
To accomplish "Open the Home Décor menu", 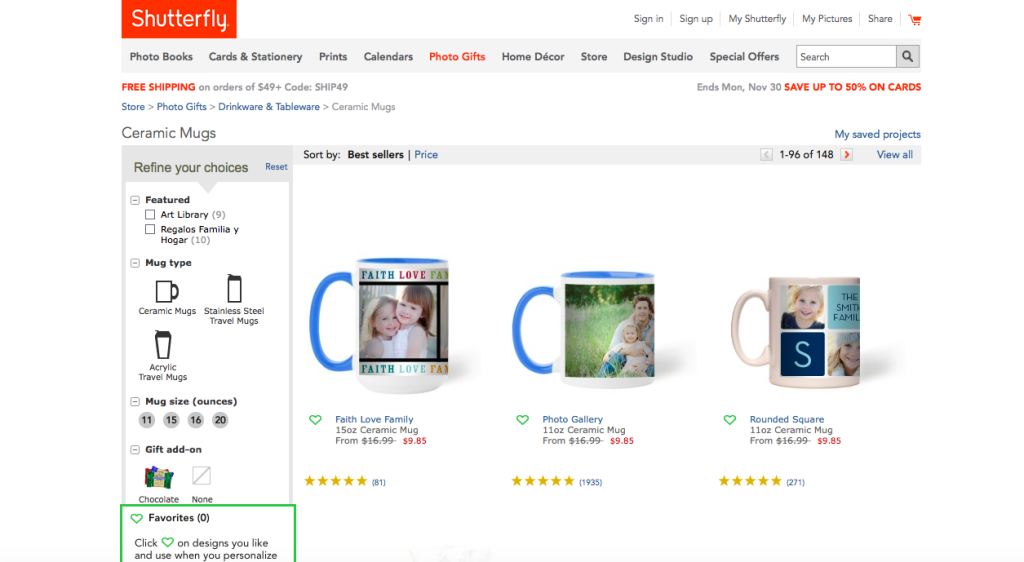I will (533, 57).
